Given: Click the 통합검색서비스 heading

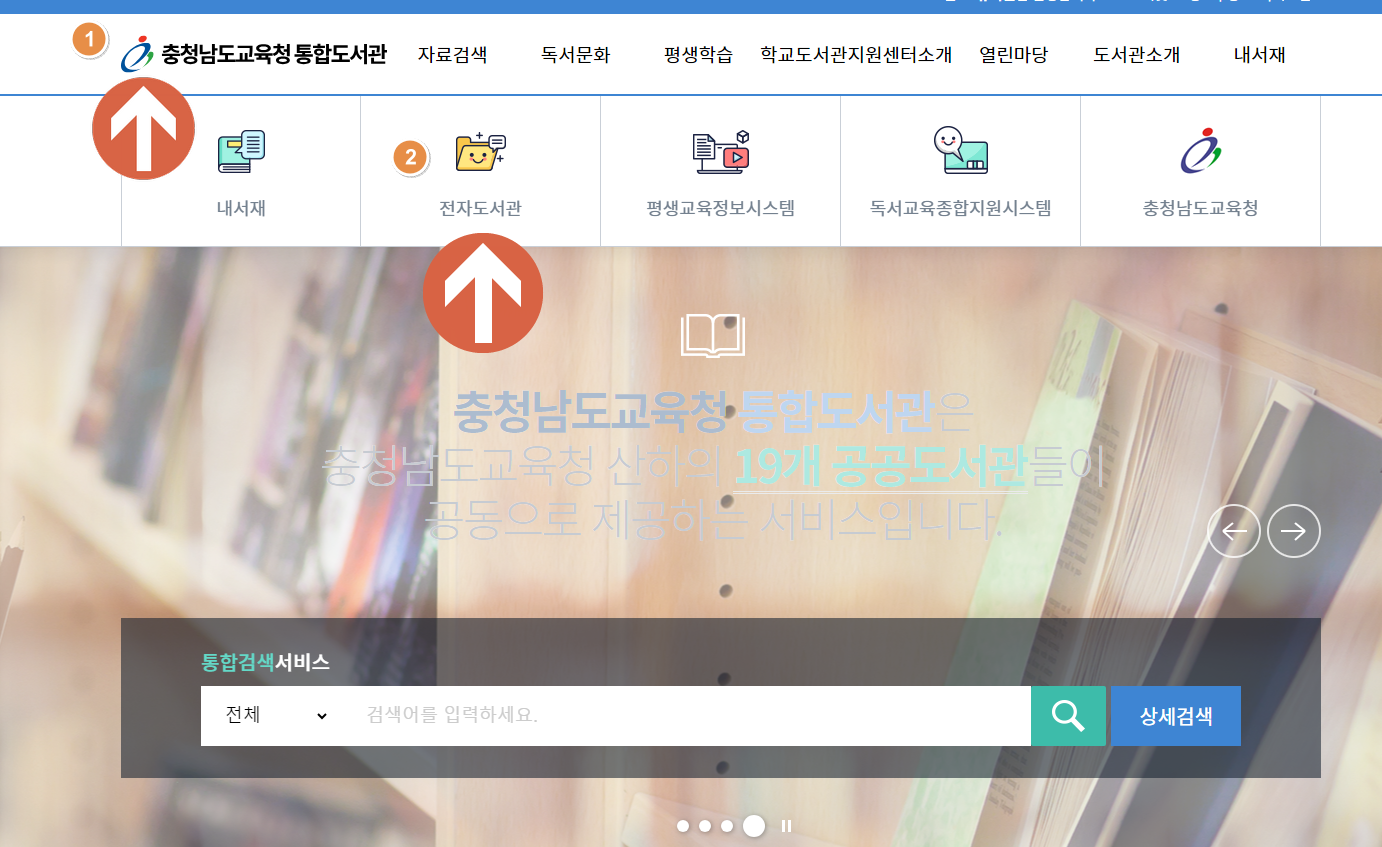Looking at the screenshot, I should tap(266, 662).
